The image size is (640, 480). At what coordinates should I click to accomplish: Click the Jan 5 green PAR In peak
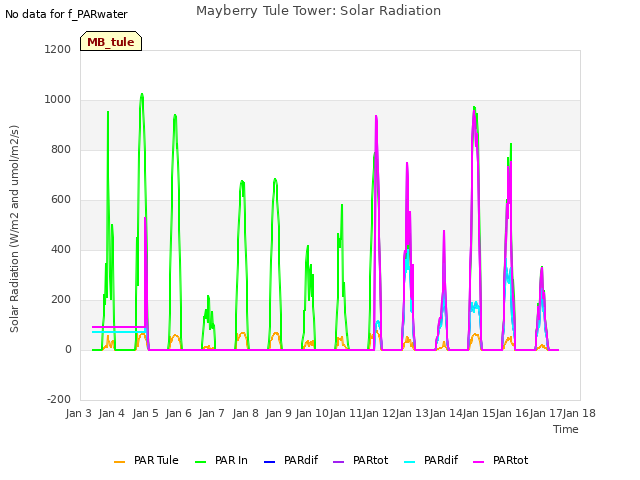pos(142,95)
